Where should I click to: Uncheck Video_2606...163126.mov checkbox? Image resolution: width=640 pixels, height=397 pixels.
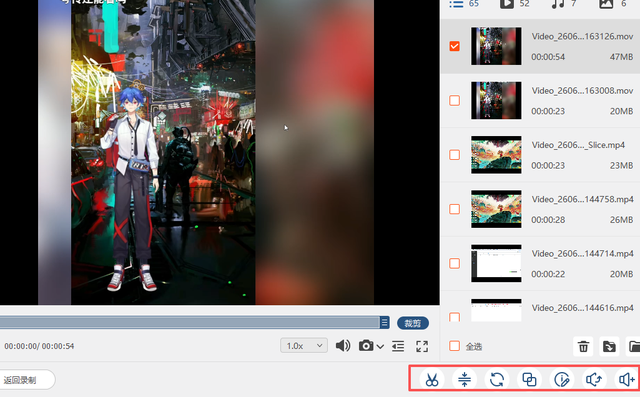pos(454,46)
